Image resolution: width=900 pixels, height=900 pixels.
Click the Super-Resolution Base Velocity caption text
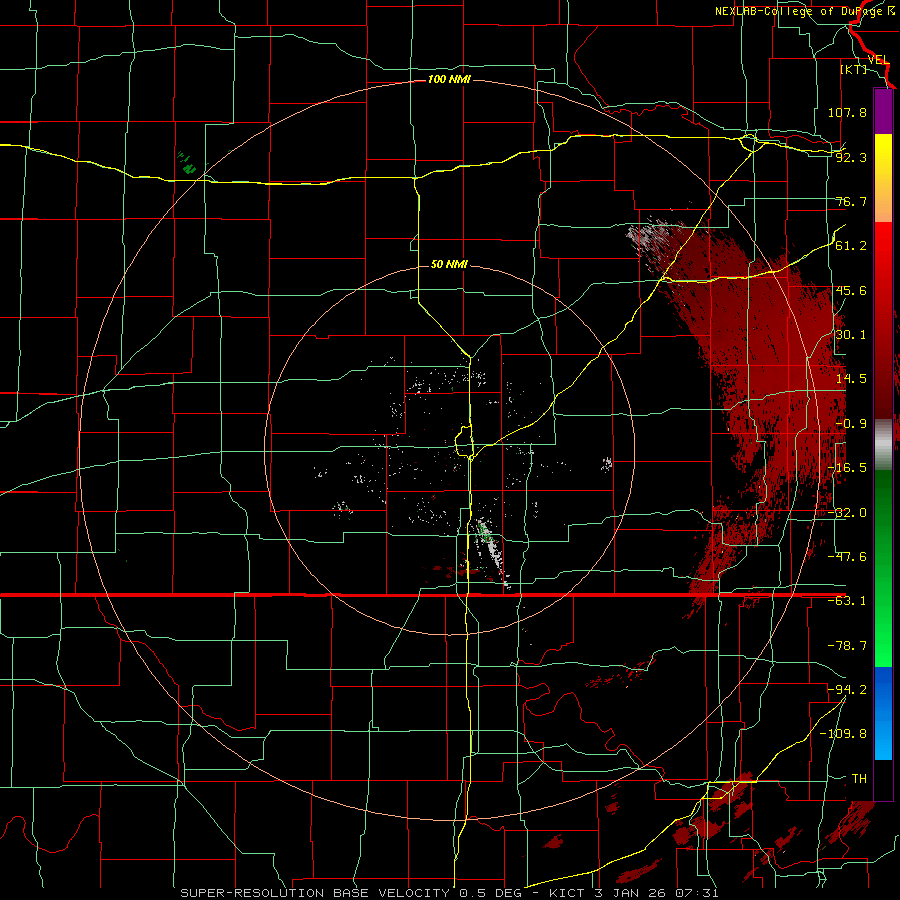[449, 893]
